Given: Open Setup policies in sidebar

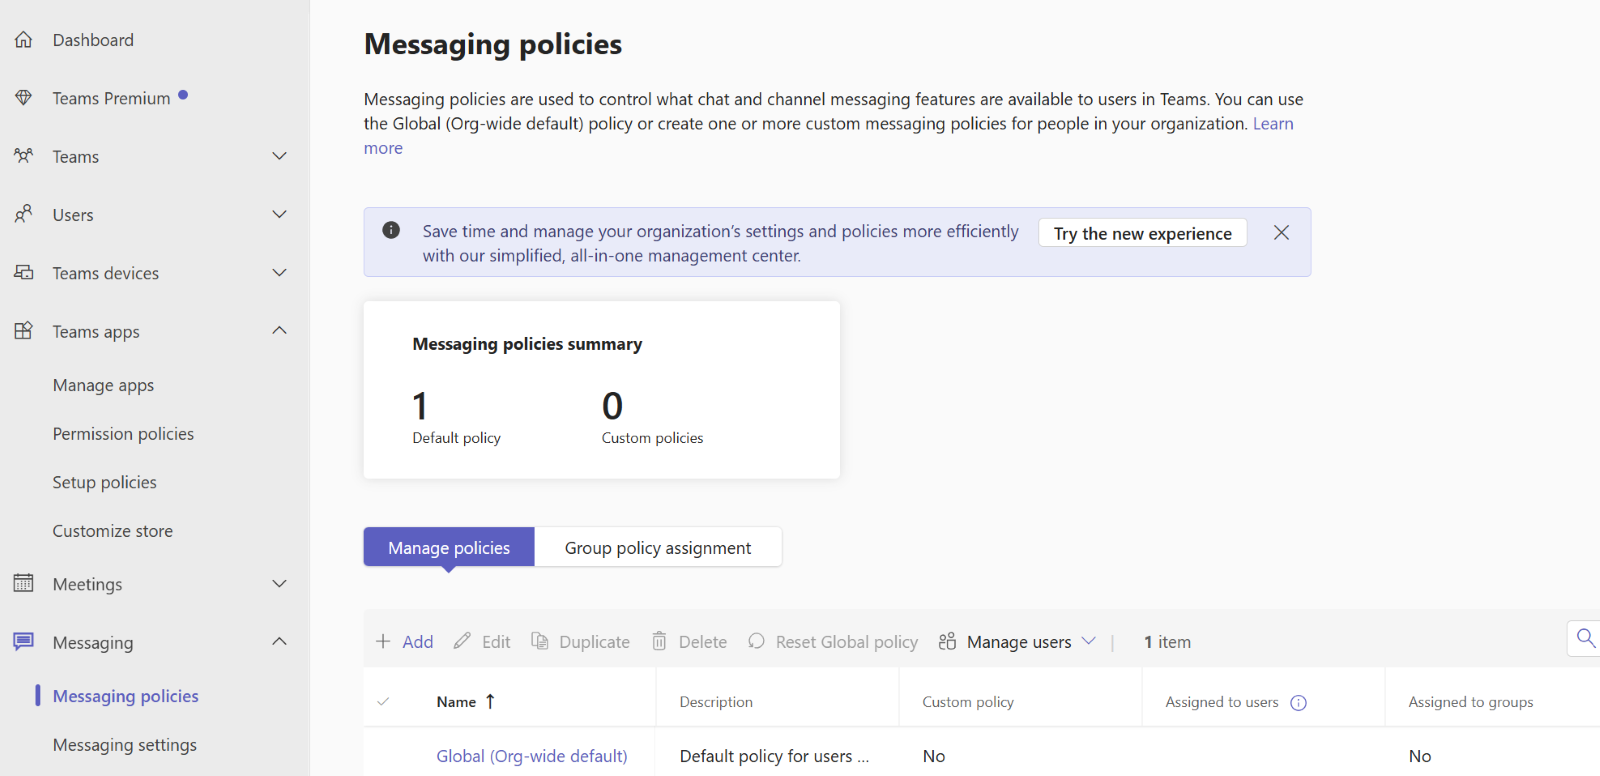Looking at the screenshot, I should (105, 482).
